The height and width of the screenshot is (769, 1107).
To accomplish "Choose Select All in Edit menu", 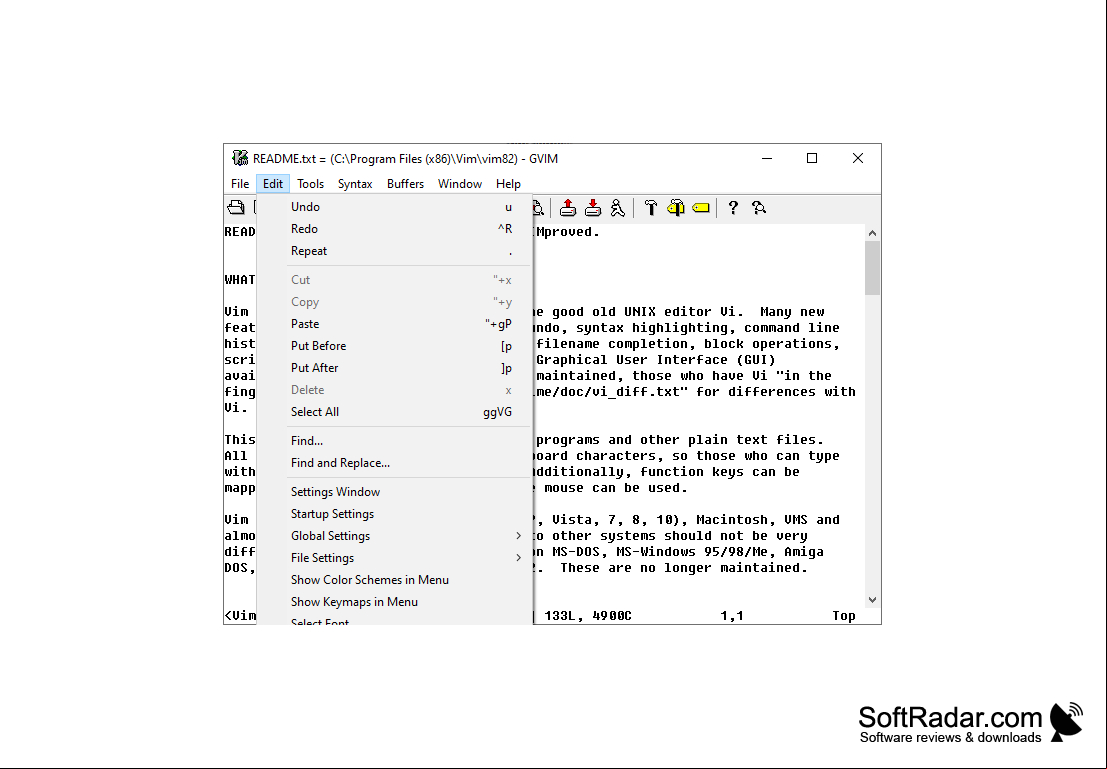I will [395, 412].
